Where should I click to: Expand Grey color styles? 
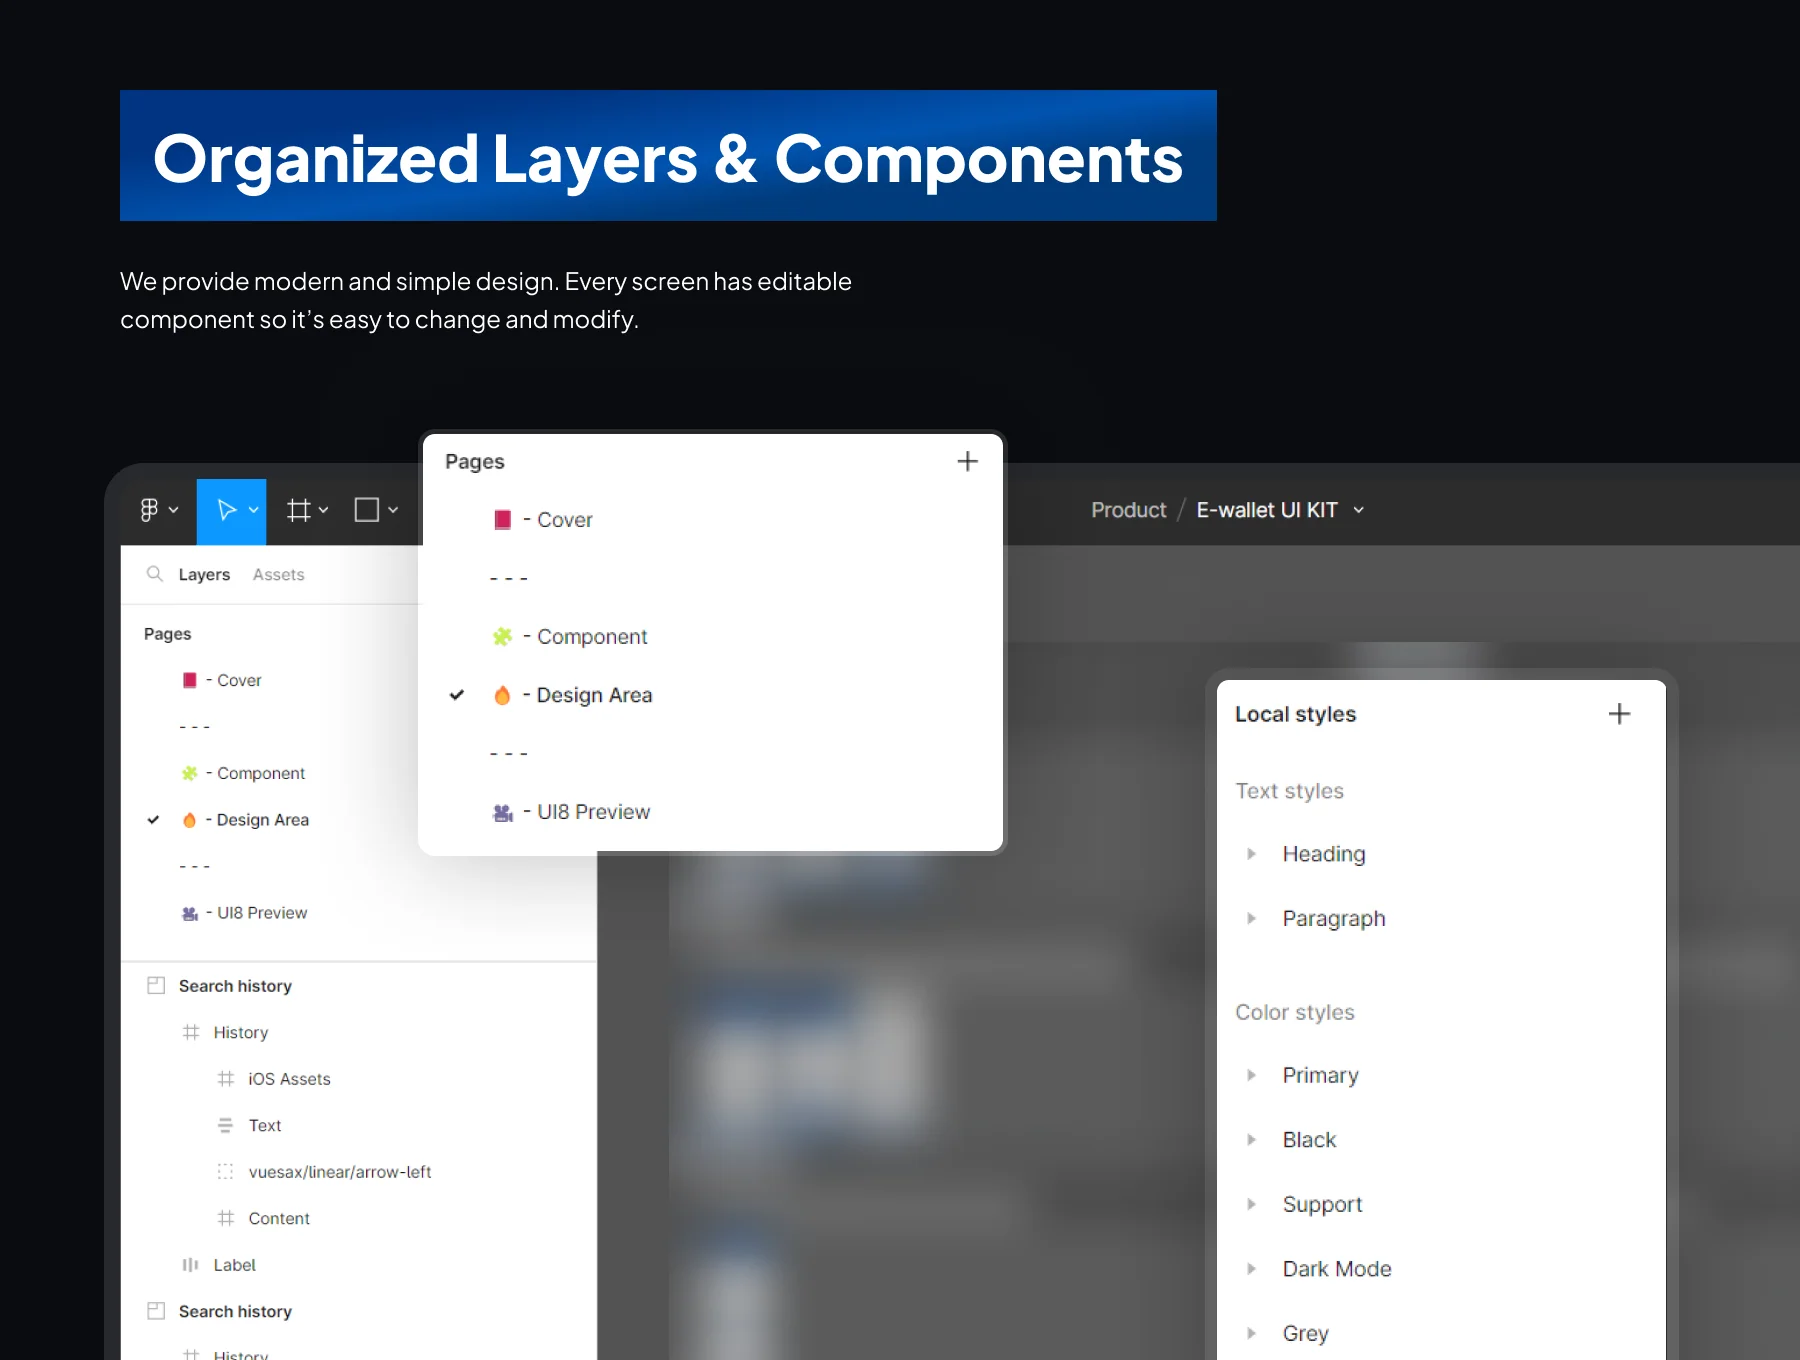click(x=1251, y=1333)
